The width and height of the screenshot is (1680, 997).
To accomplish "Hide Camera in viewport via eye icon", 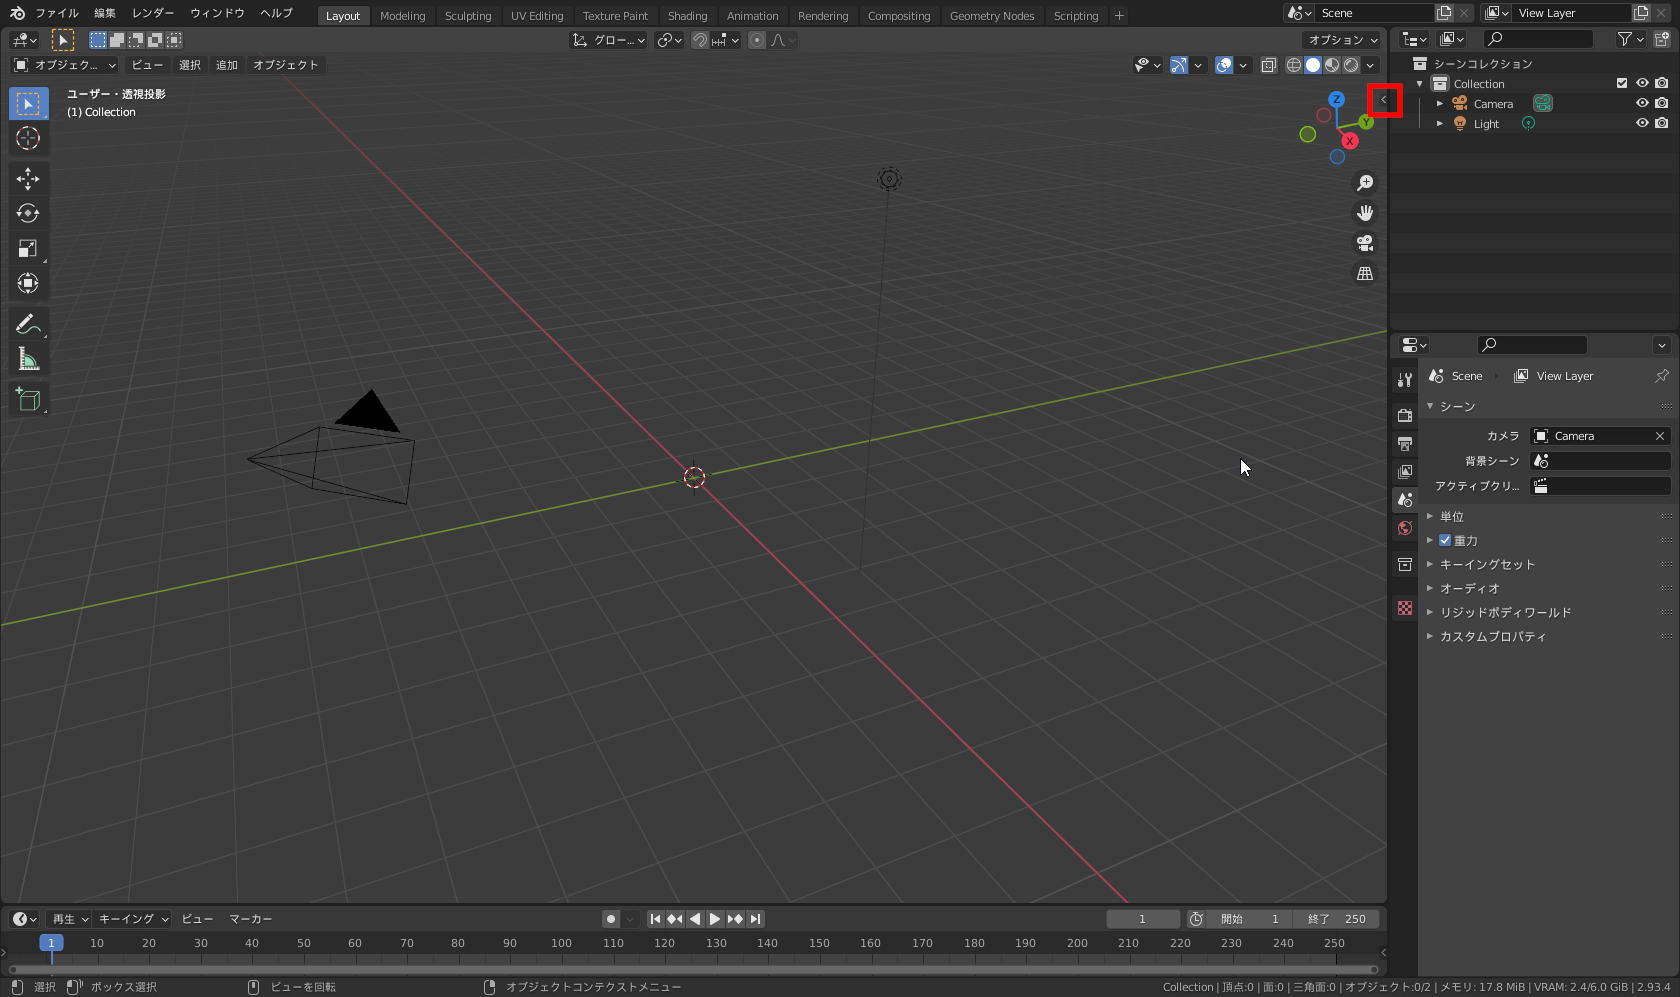I will [1642, 103].
